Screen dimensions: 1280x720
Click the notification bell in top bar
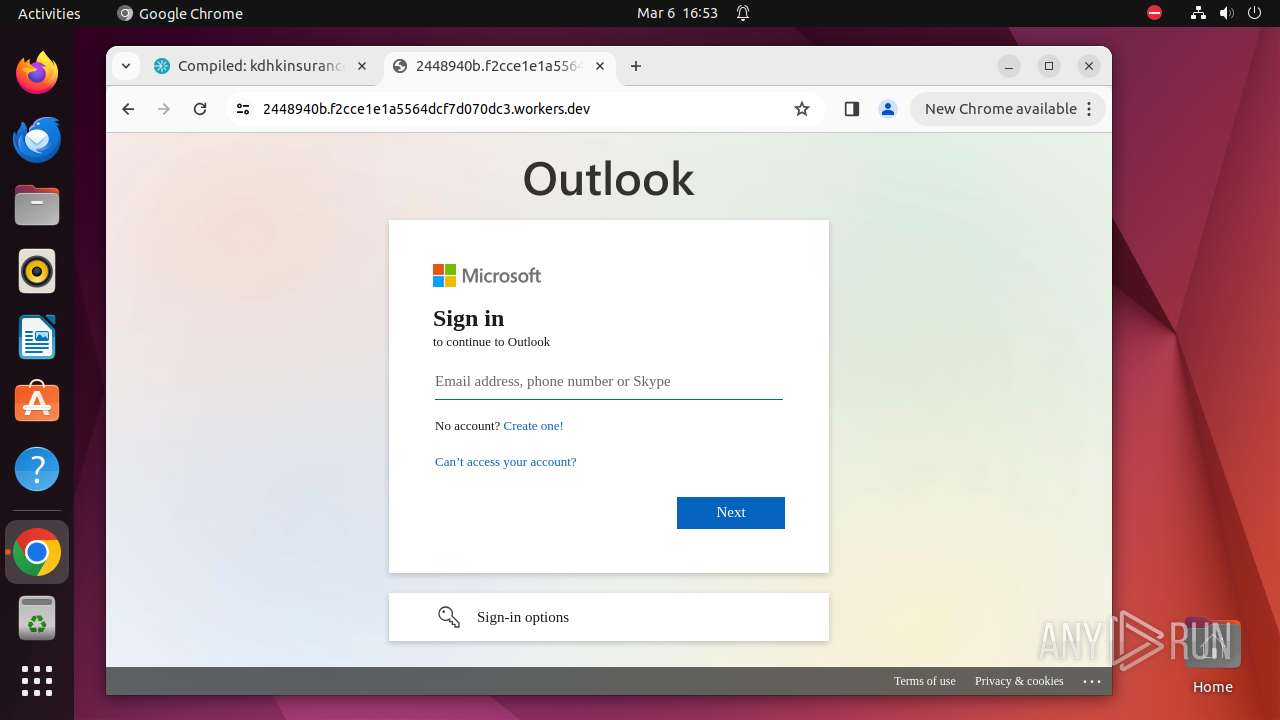click(x=743, y=13)
